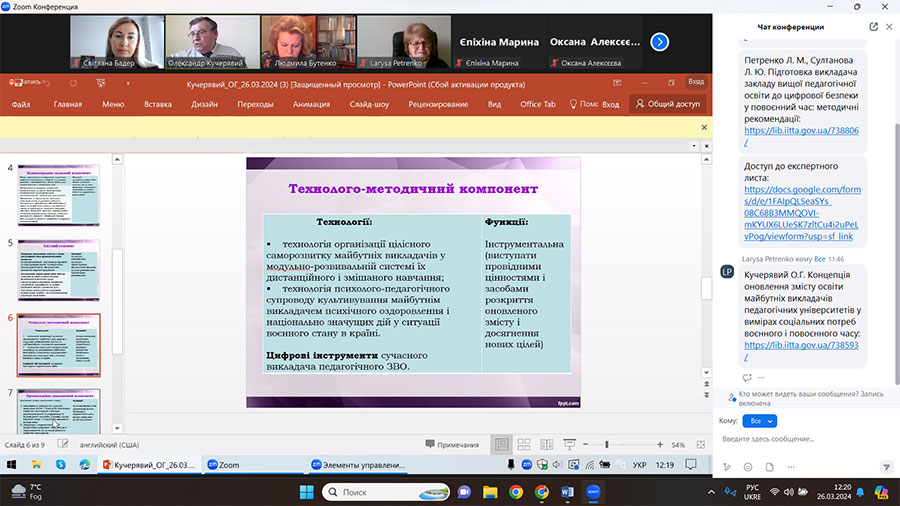Open the Word icon on taskbar
Image resolution: width=900 pixels, height=506 pixels.
point(568,492)
